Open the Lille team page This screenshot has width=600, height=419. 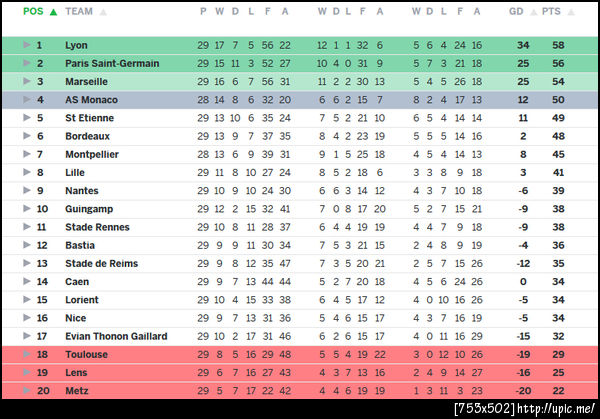76,172
